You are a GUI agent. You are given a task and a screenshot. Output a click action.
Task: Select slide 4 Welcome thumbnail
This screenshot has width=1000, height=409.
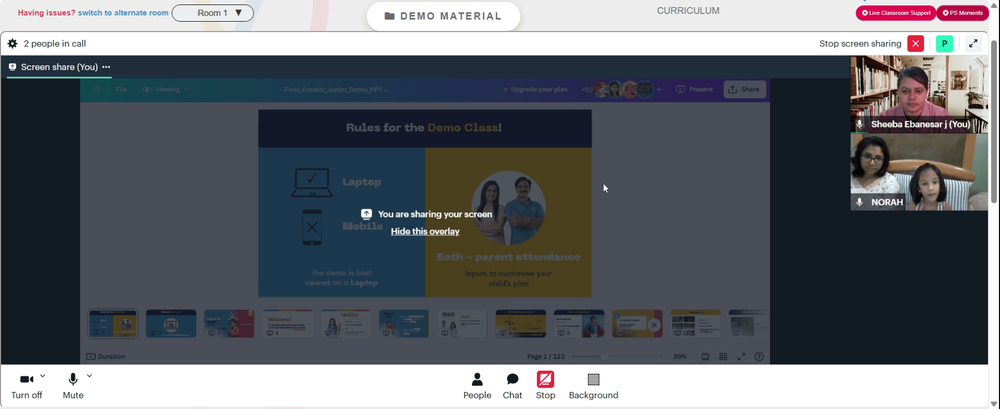tap(288, 324)
